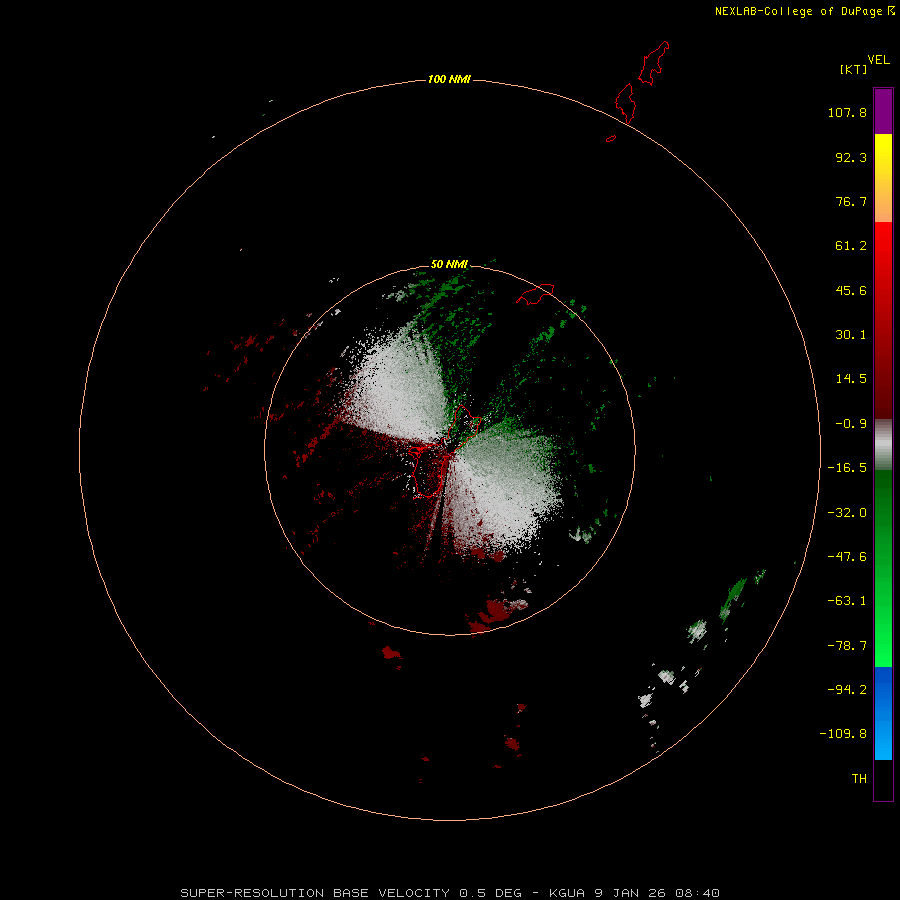Click the 14.5 velocity scale value

[x=851, y=379]
